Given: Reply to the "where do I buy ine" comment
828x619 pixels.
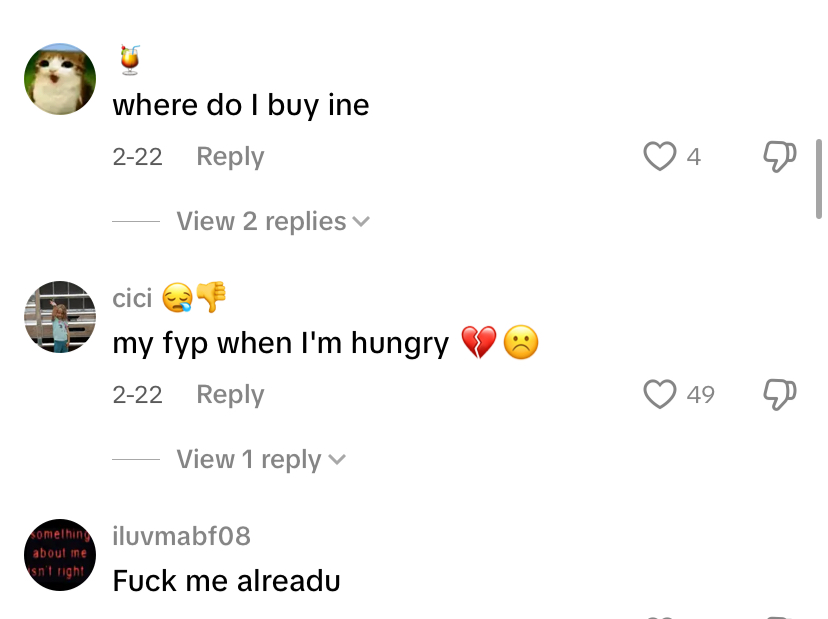Looking at the screenshot, I should point(230,156).
